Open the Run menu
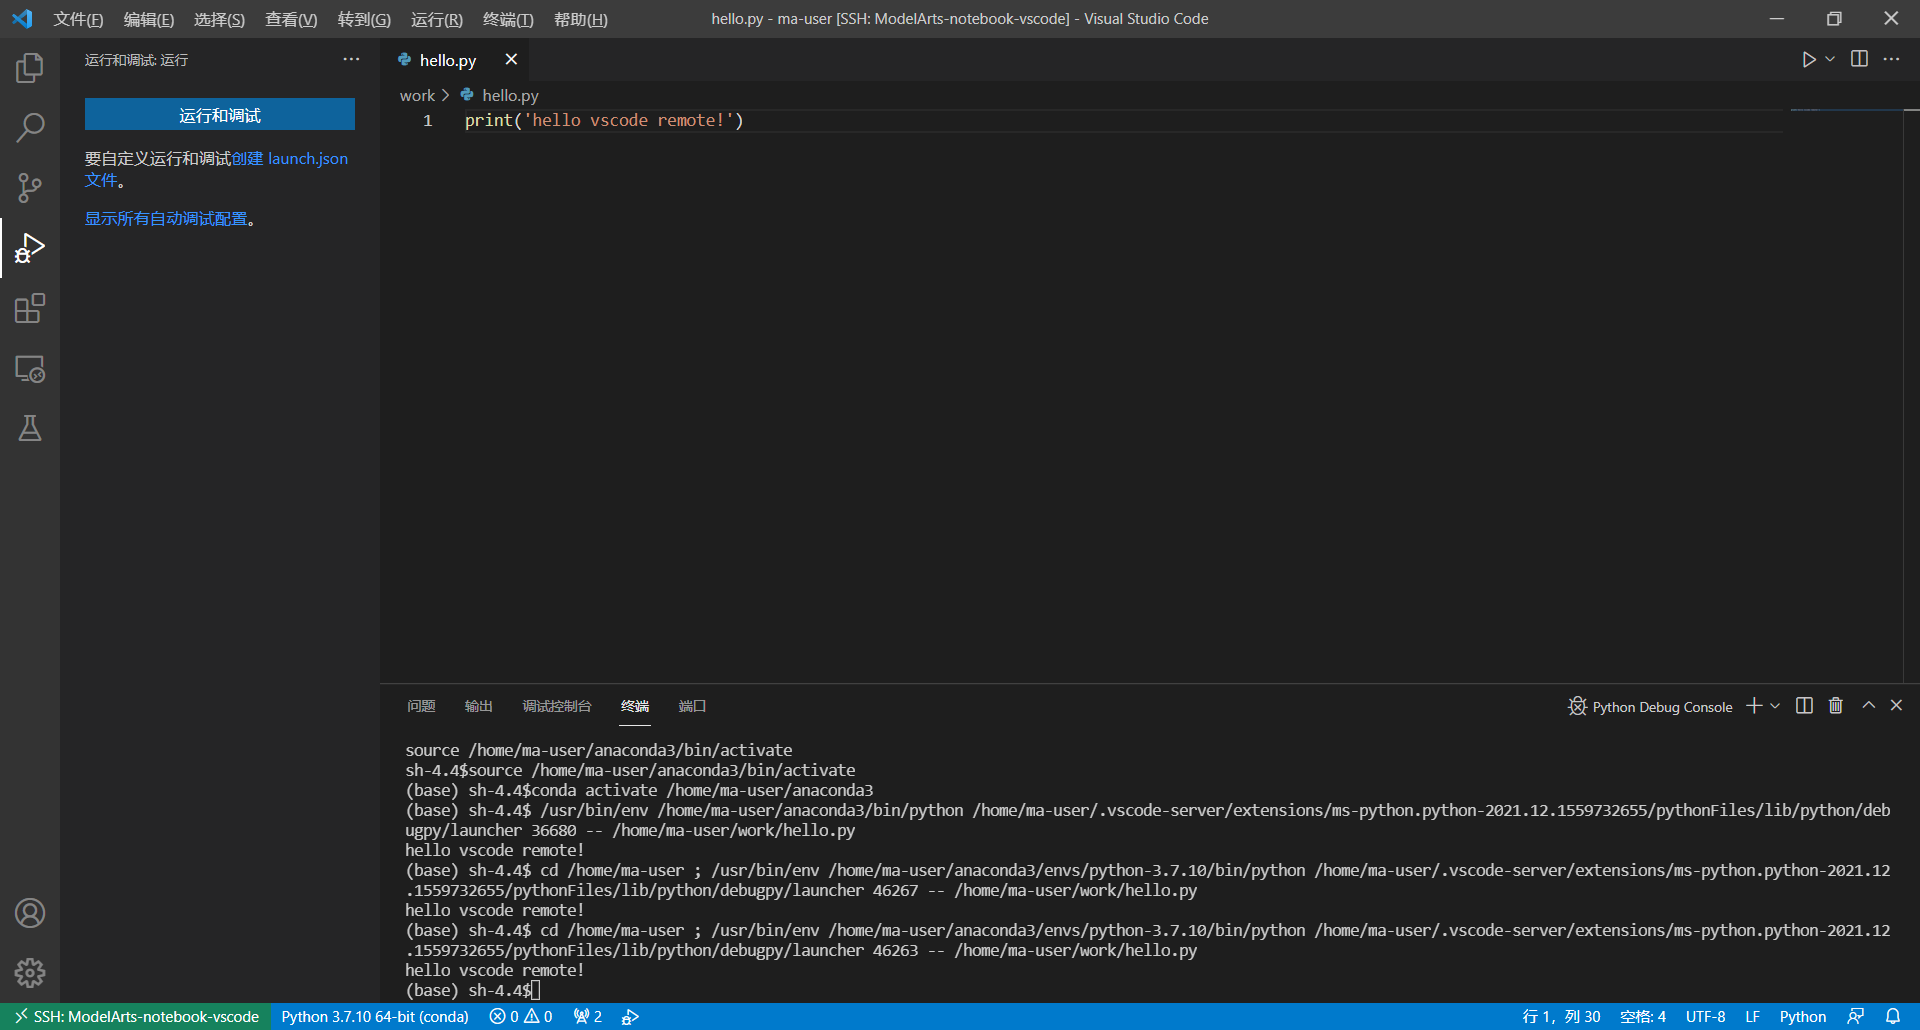Image resolution: width=1920 pixels, height=1030 pixels. [x=437, y=20]
